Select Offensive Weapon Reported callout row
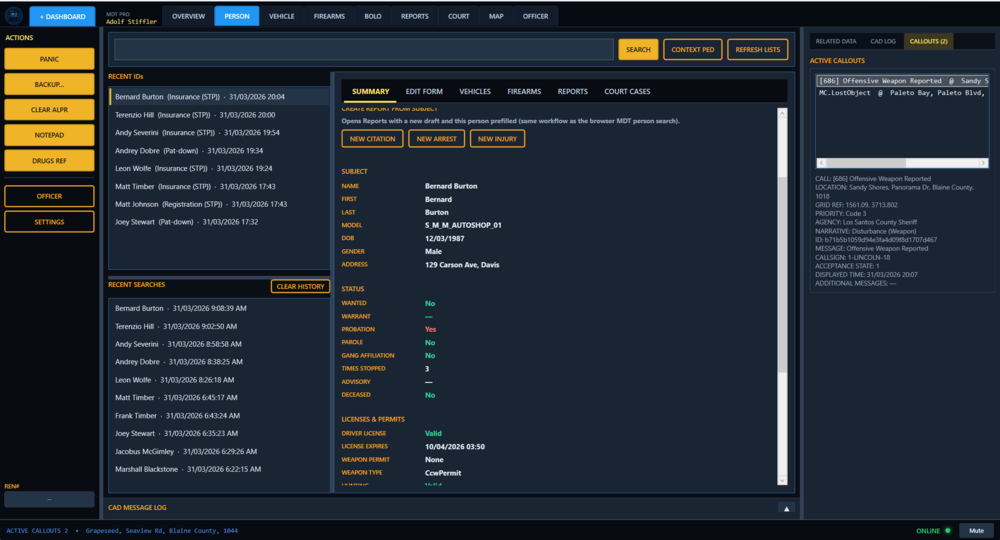The height and width of the screenshot is (540, 1000). pos(902,81)
